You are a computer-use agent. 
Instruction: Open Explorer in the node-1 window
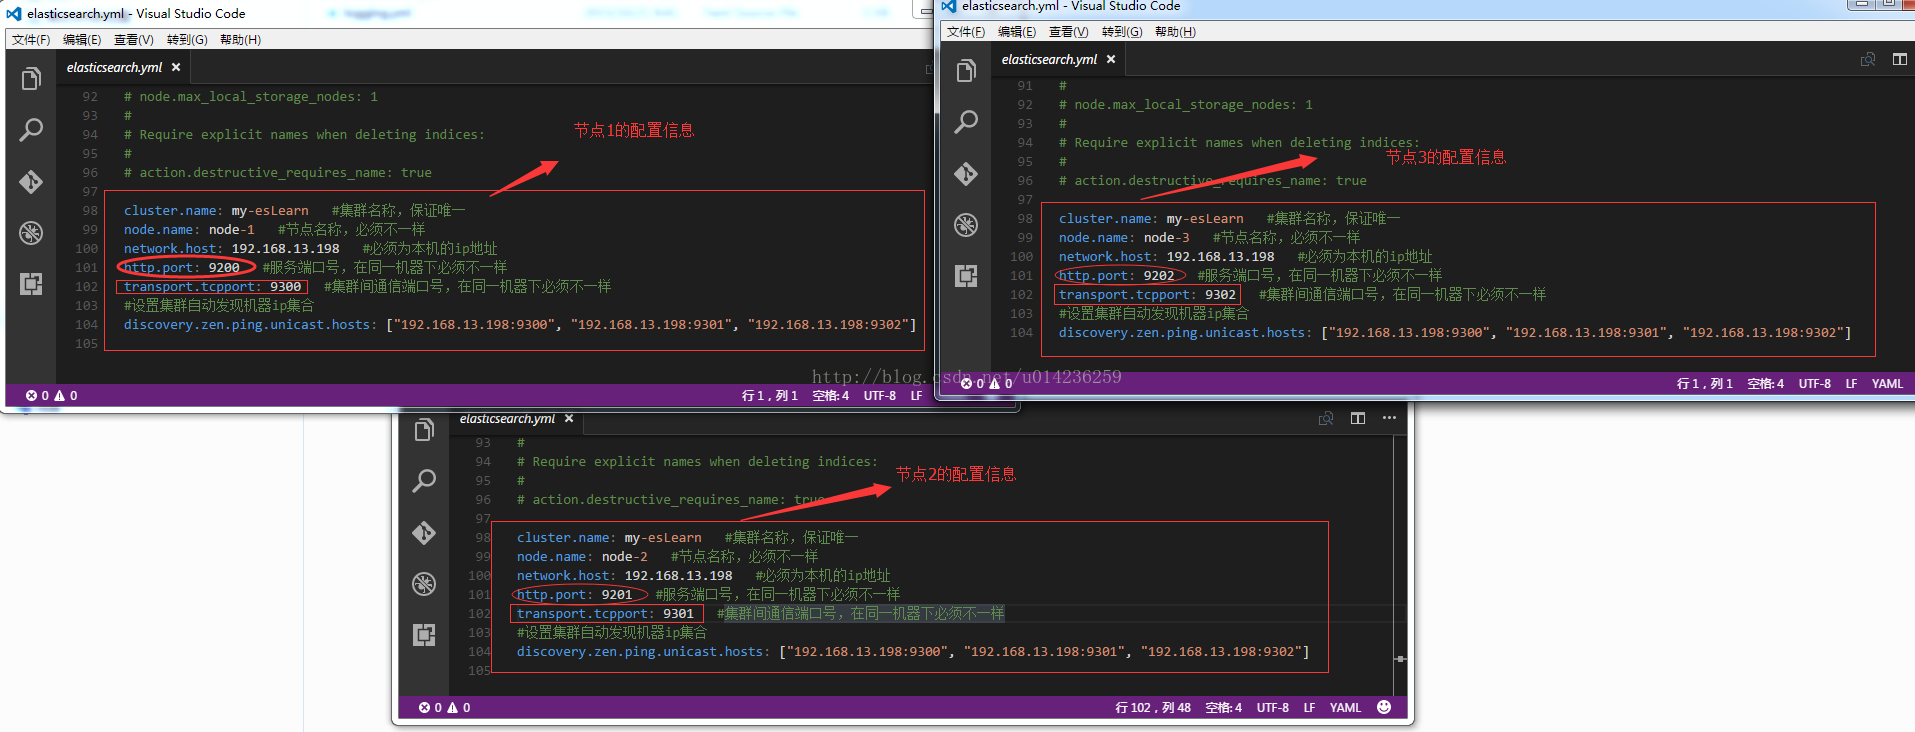tap(31, 78)
